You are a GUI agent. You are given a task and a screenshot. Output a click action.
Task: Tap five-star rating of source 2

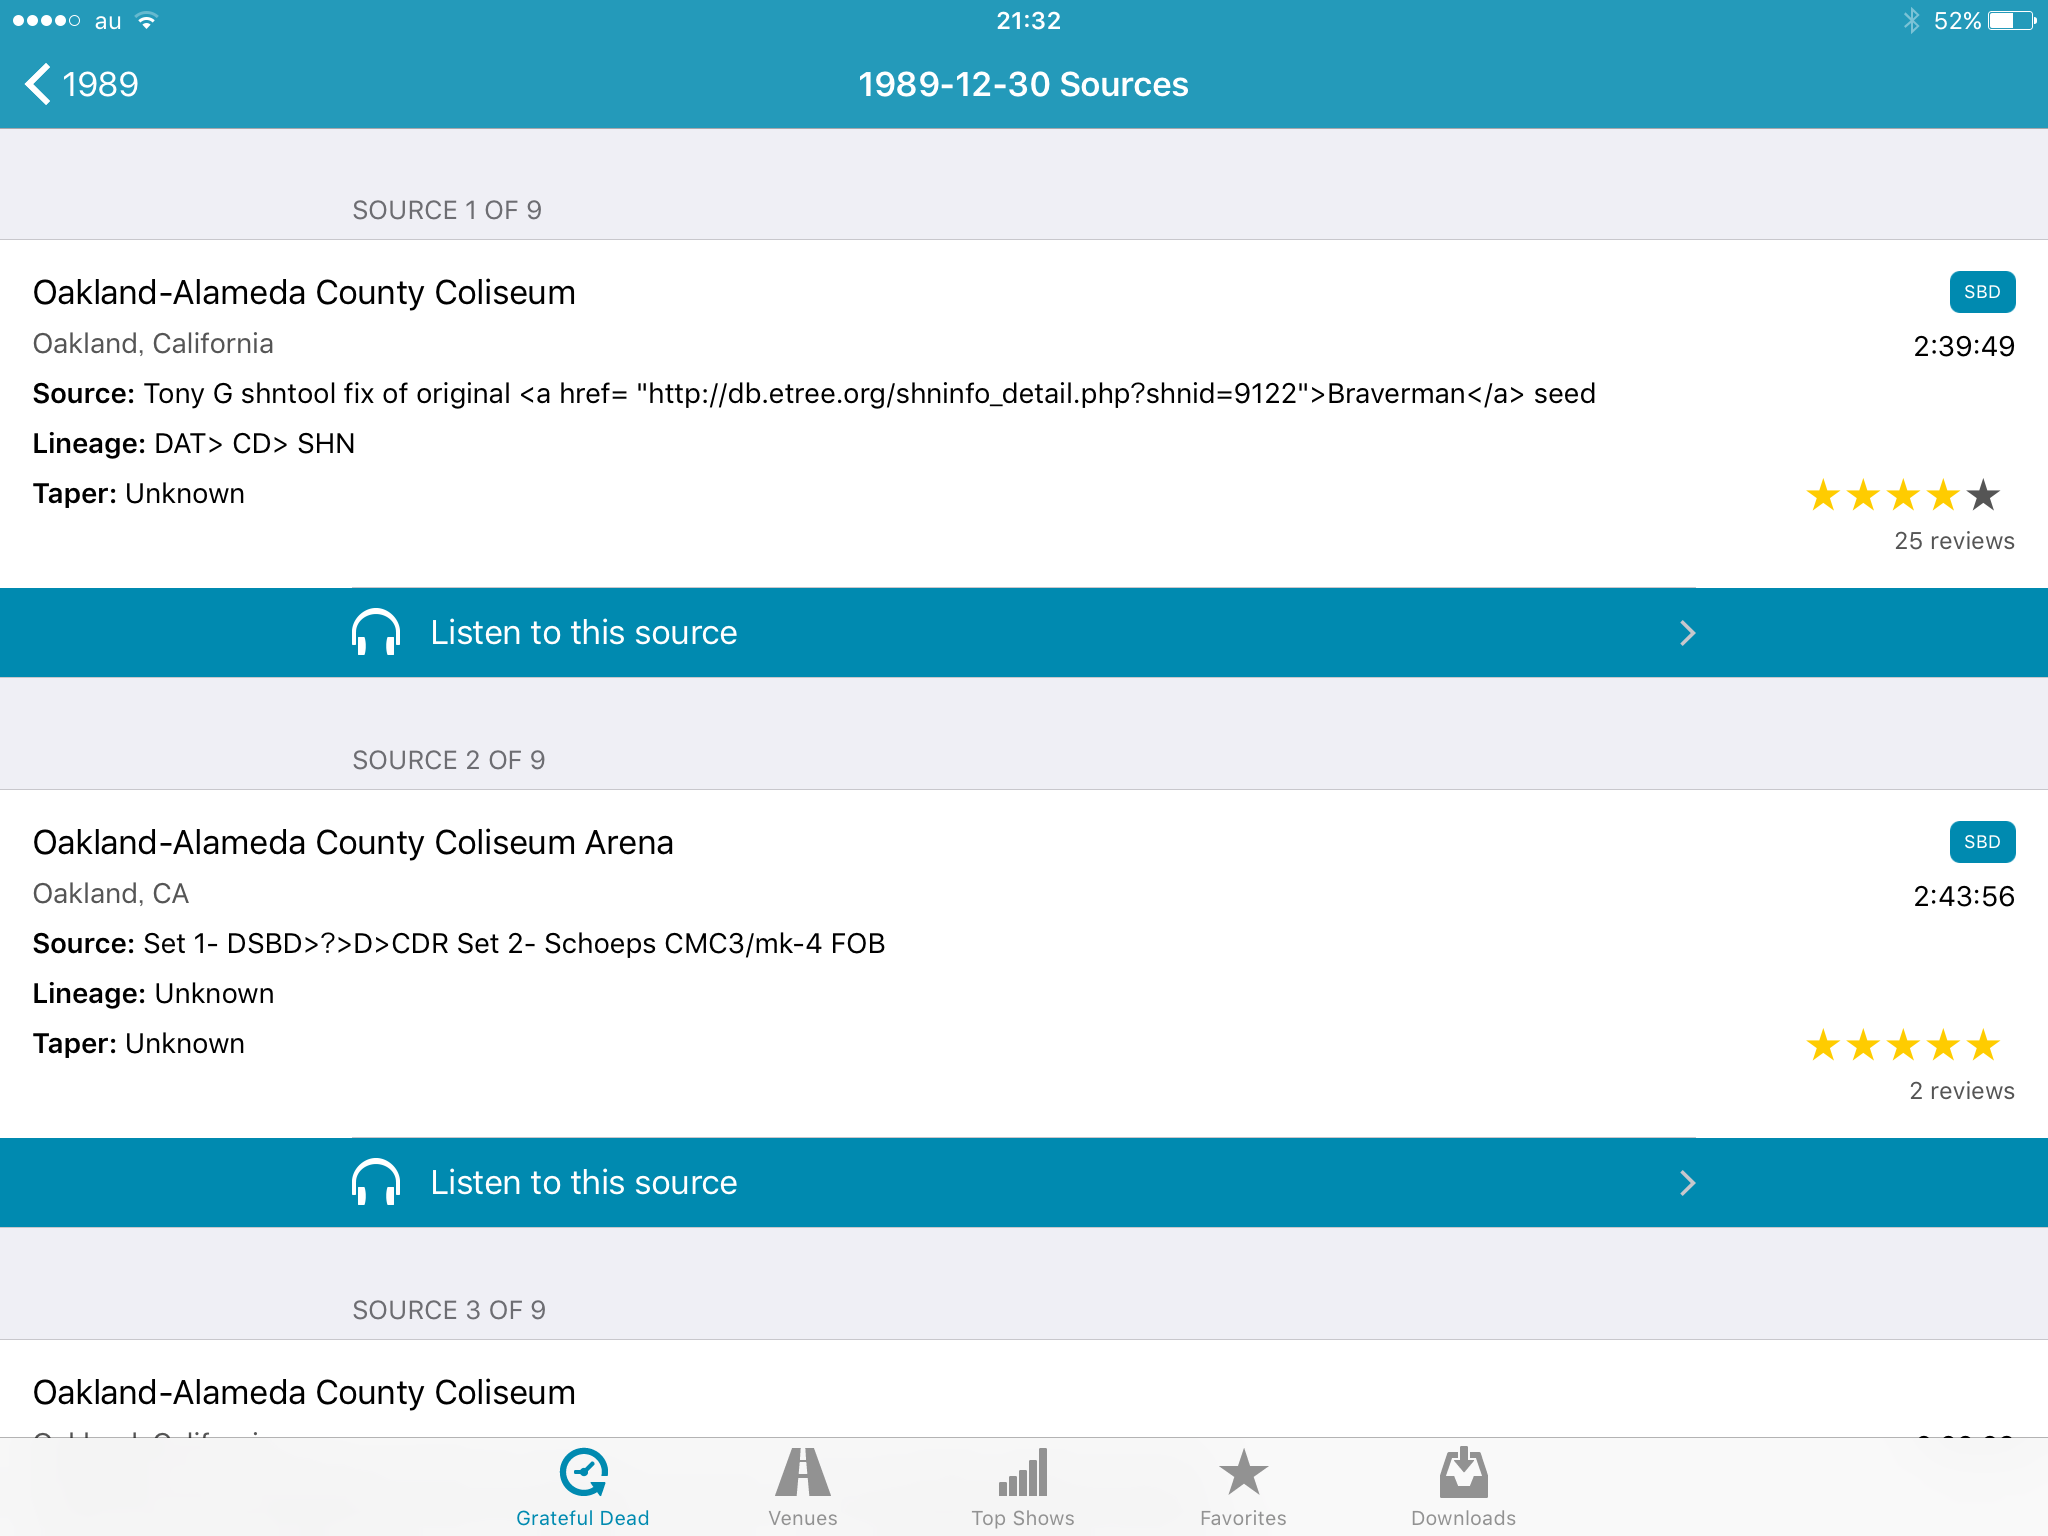click(1903, 1045)
